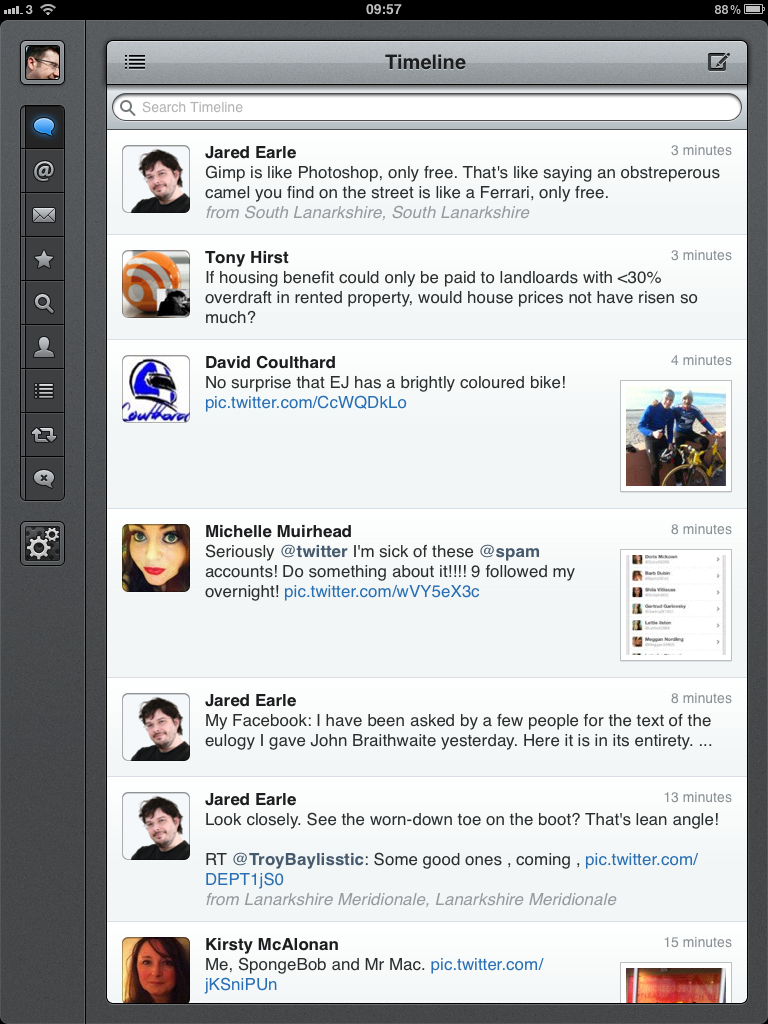The image size is (768, 1024).
Task: Open the Profile person tab
Action: [43, 347]
